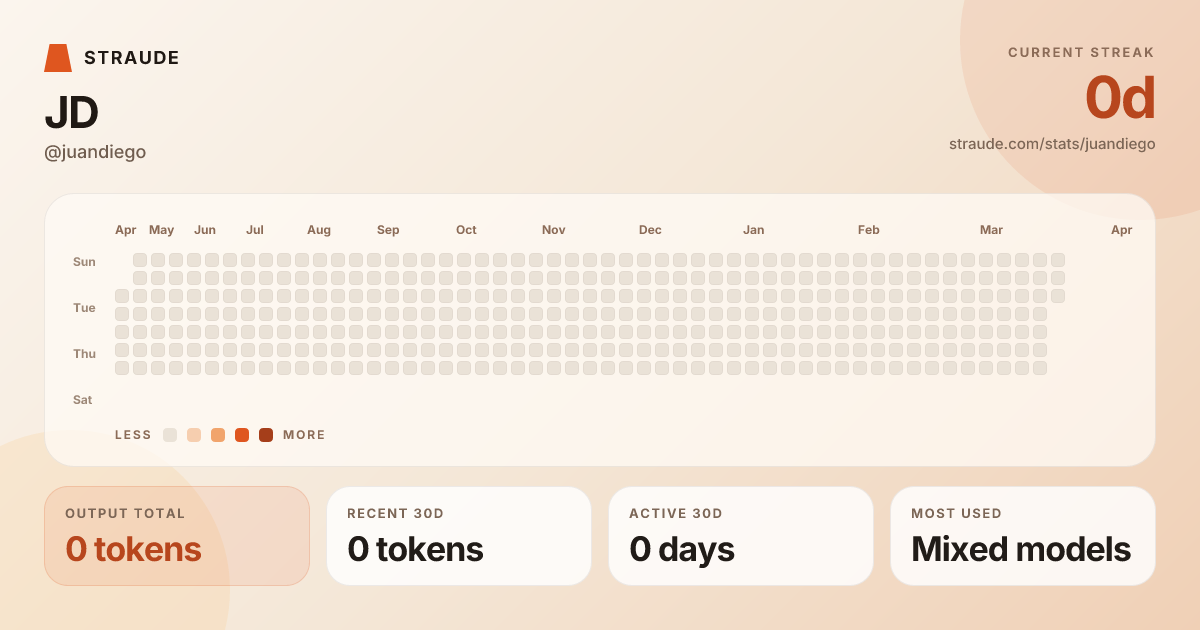The height and width of the screenshot is (630, 1200).
Task: Click the Dec month label in heatmap
Action: pos(650,230)
